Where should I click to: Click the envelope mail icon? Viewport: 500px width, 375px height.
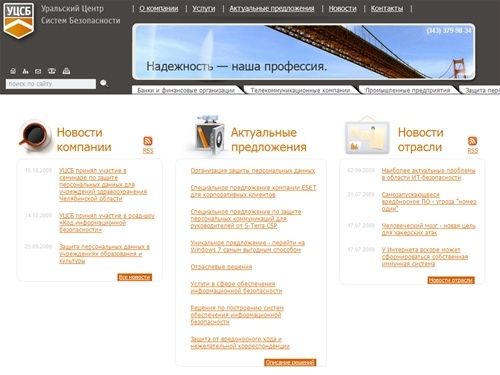tap(38, 71)
